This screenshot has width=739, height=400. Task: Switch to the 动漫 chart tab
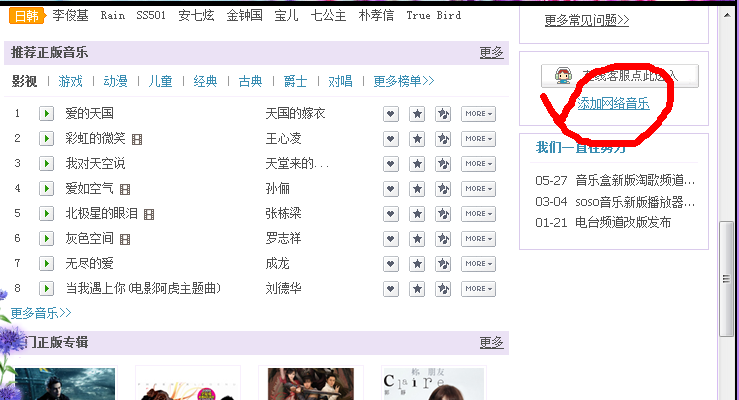point(115,81)
